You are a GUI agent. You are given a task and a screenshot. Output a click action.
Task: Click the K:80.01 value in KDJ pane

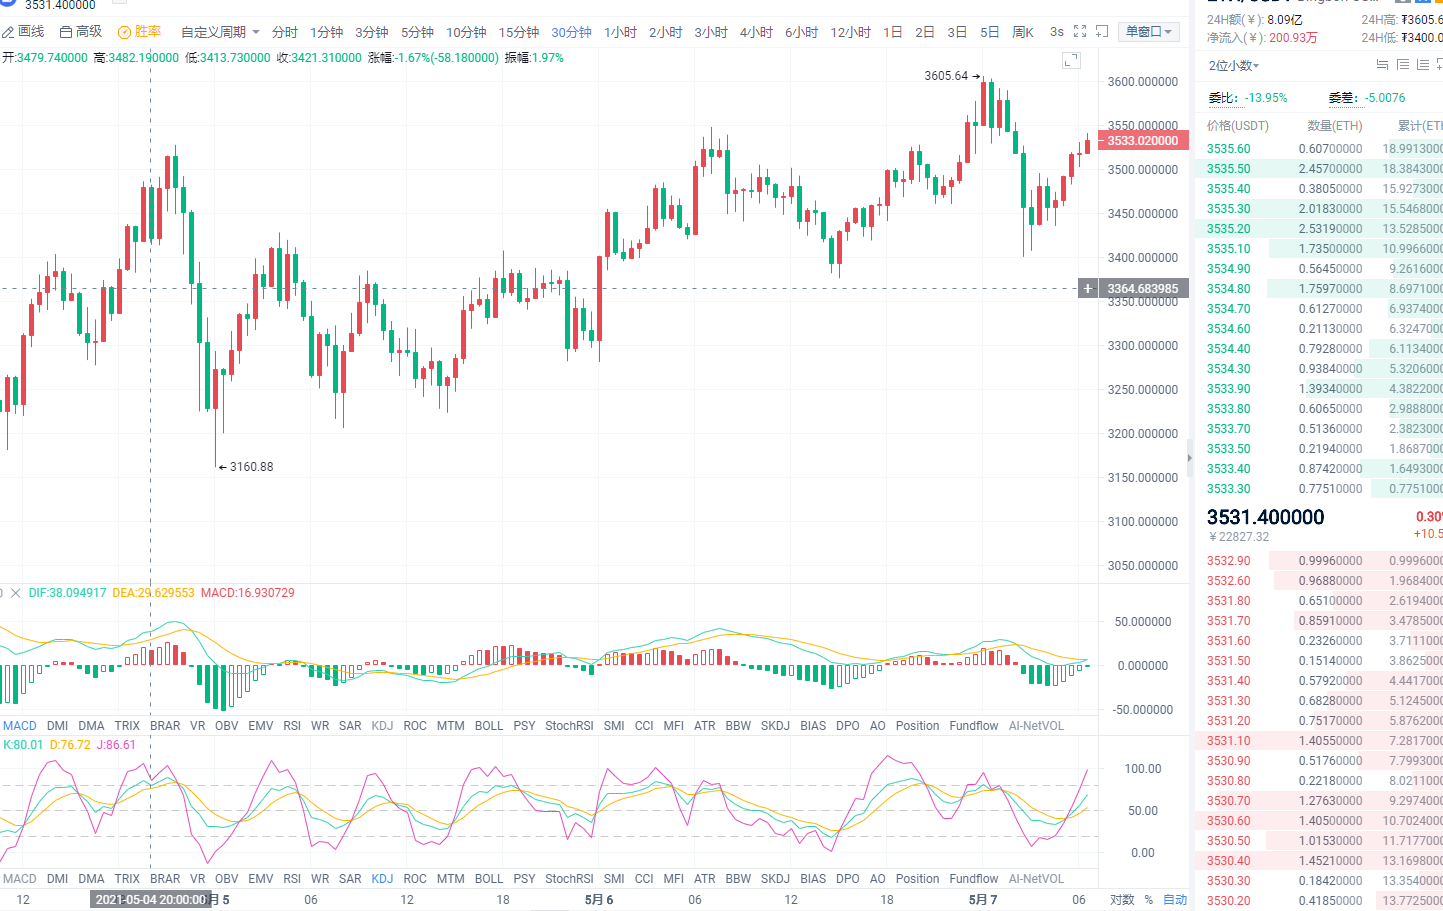[x=23, y=745]
